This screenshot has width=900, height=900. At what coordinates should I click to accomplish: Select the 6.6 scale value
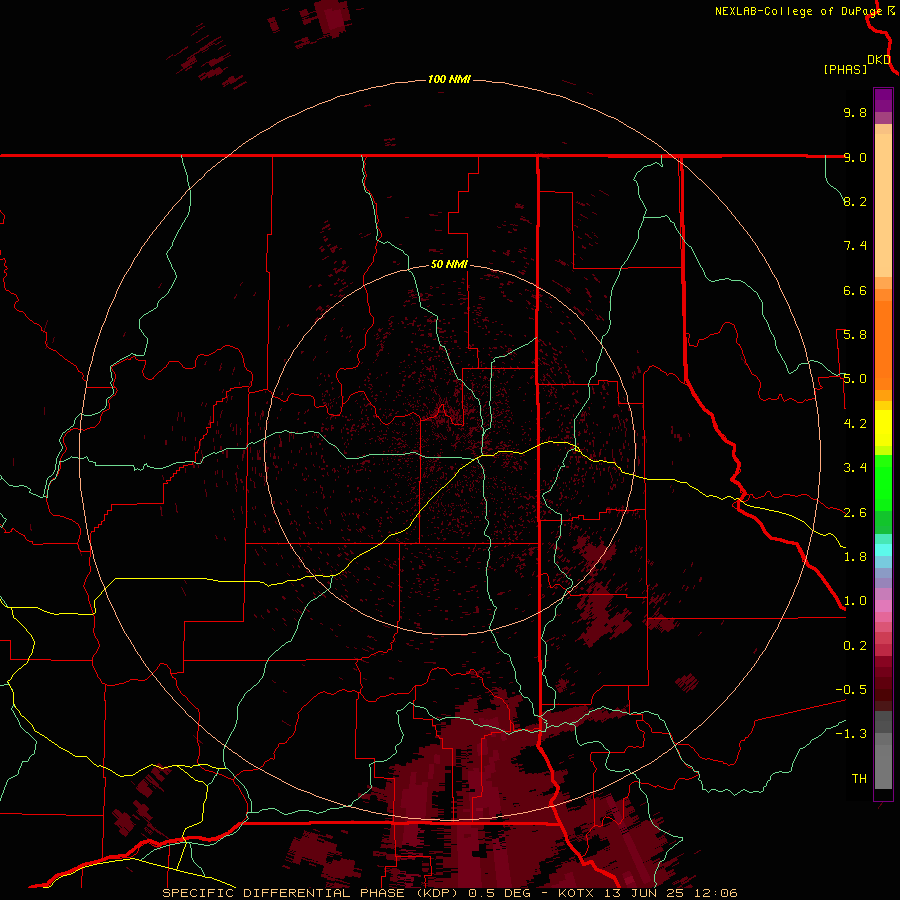coord(855,290)
